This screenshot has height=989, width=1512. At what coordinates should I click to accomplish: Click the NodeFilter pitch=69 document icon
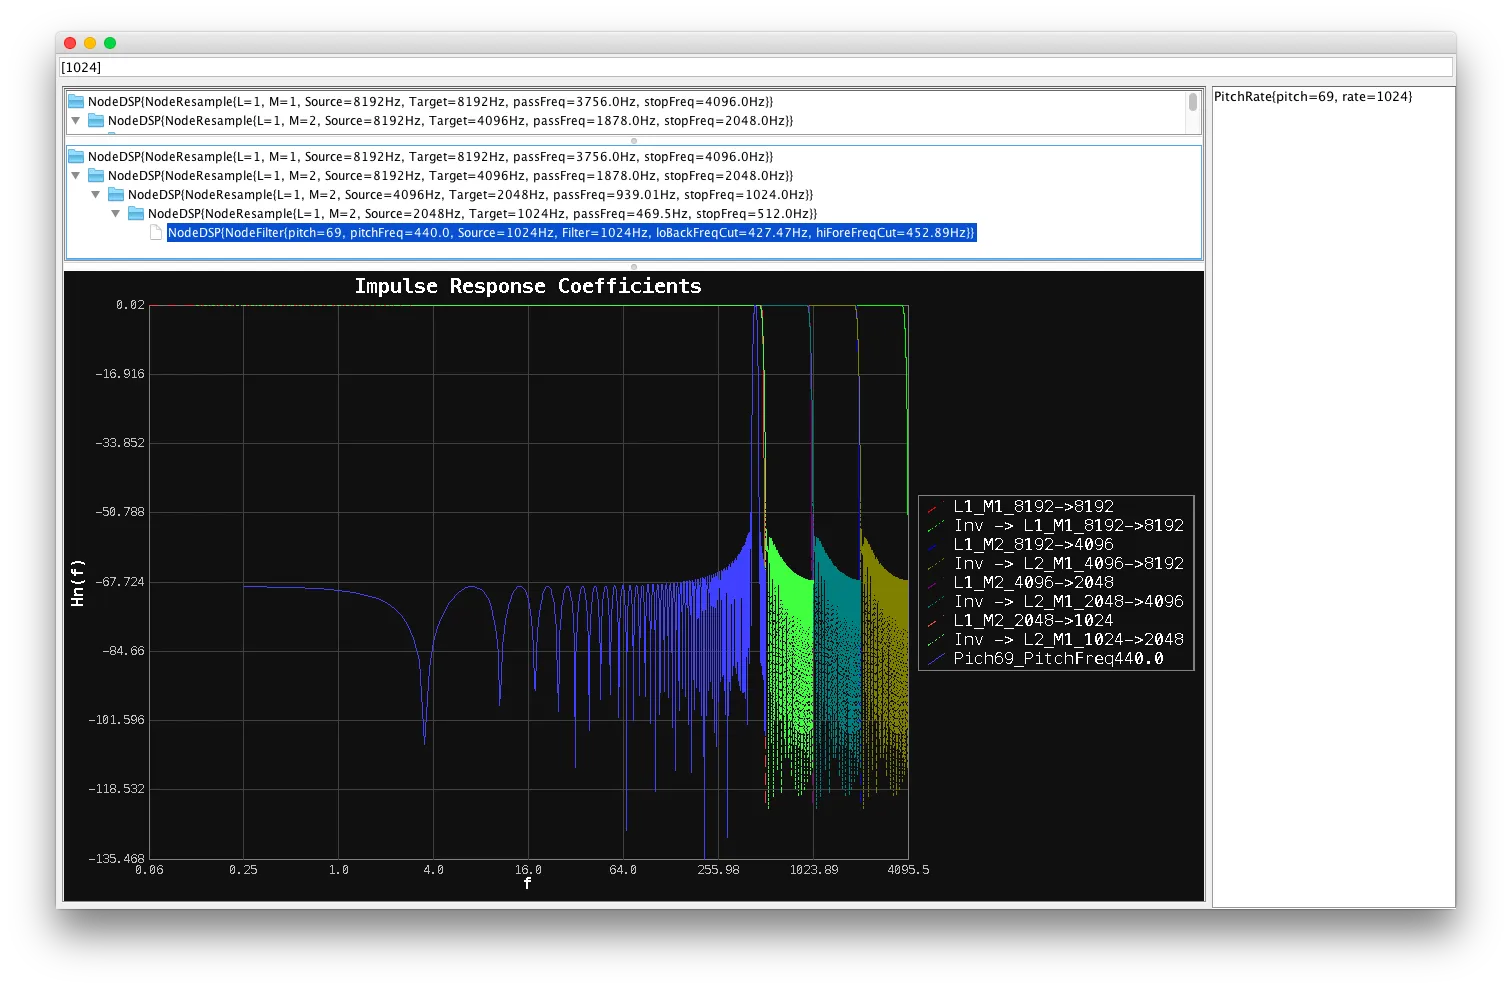point(156,233)
